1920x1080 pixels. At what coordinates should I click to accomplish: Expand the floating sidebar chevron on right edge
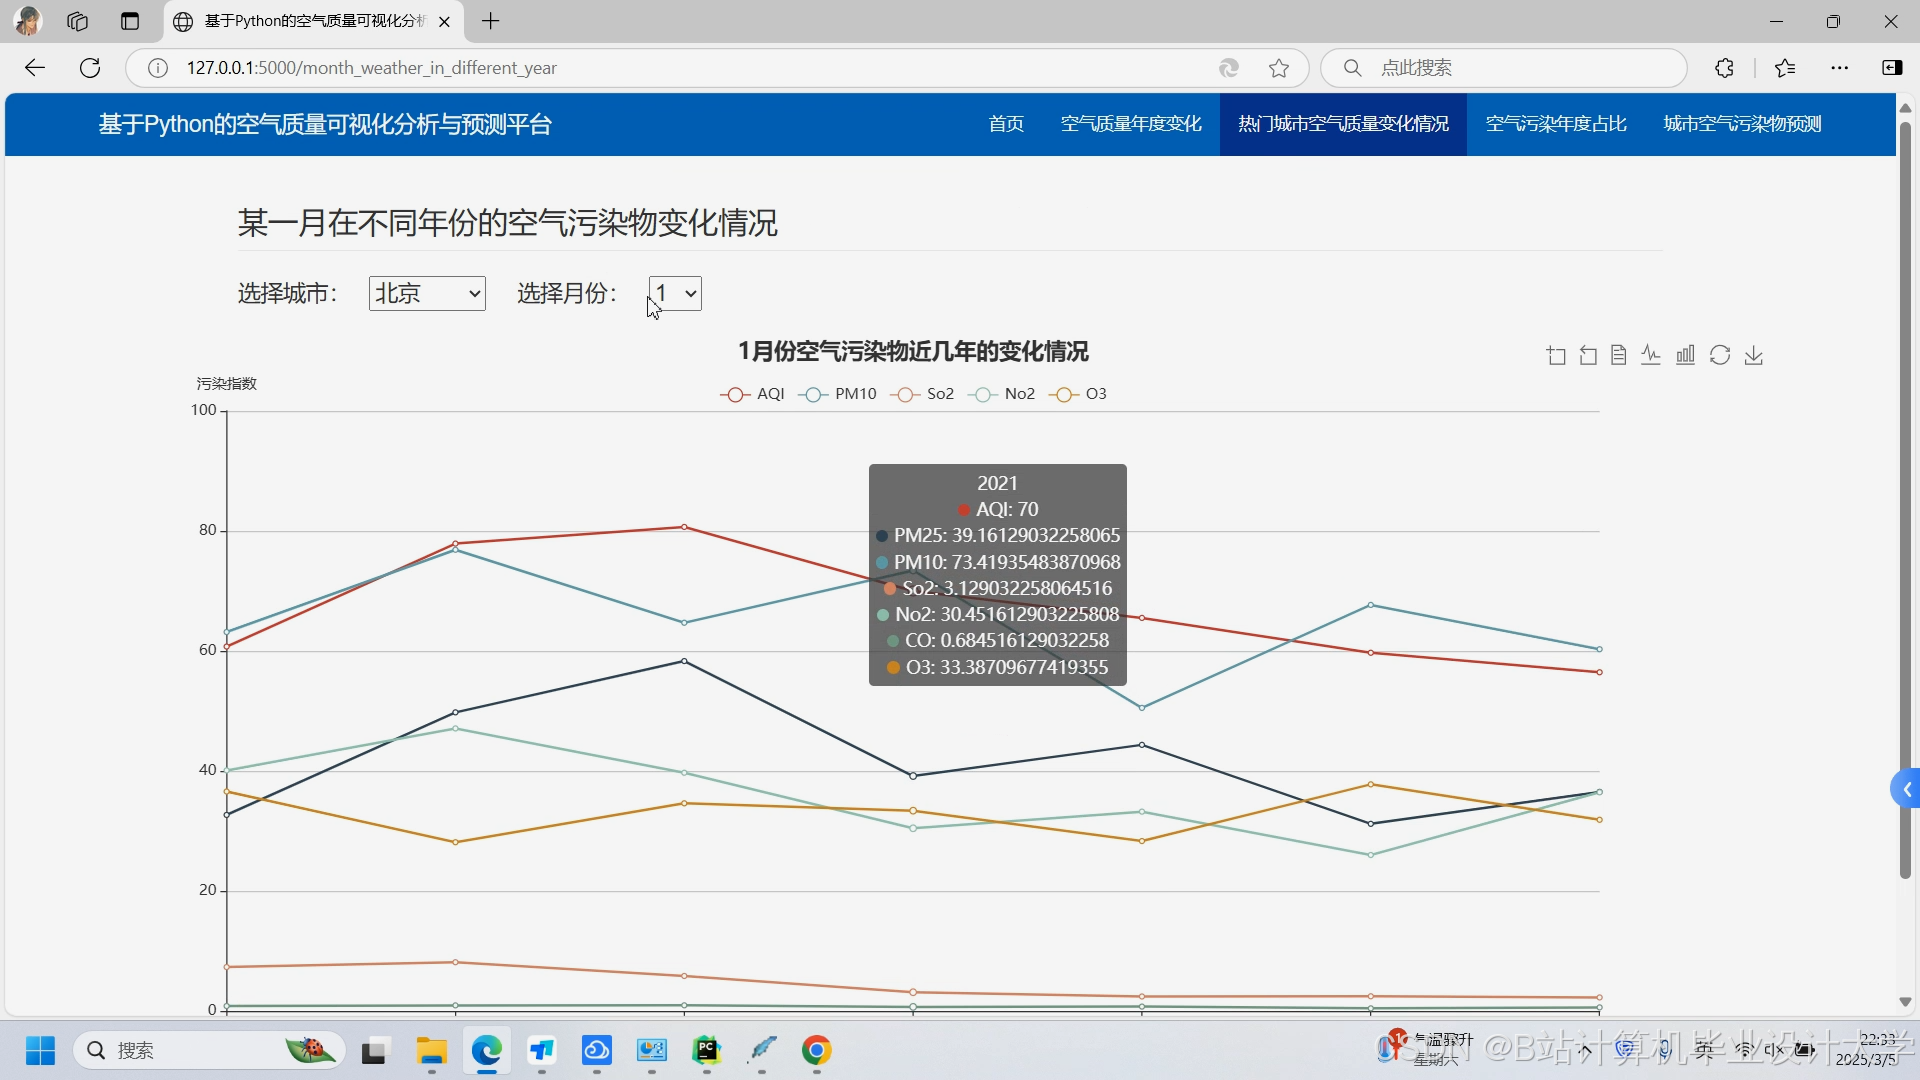[x=1906, y=790]
